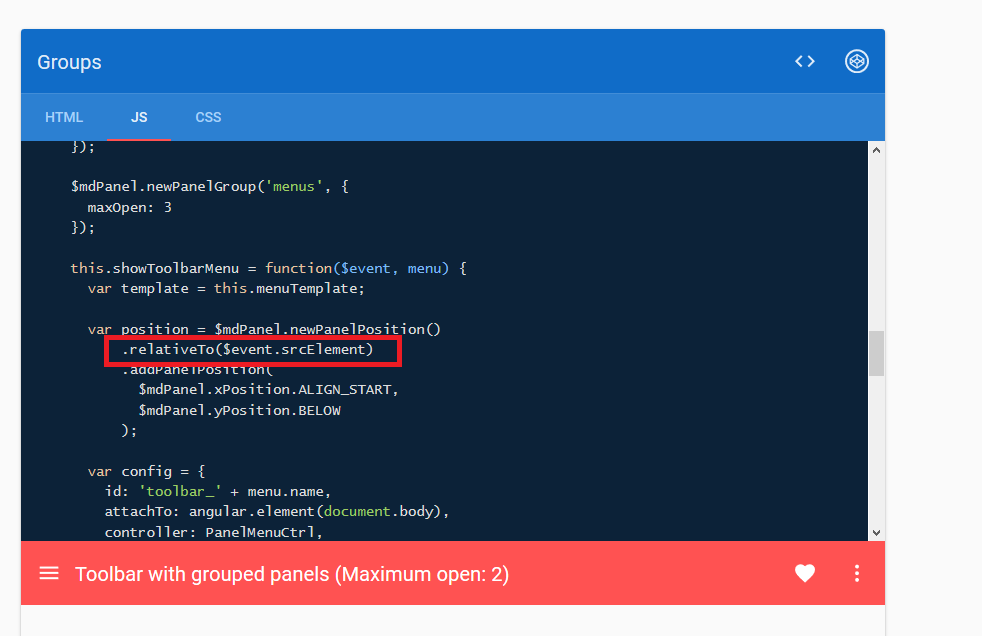
Task: Click the '.relativeTo($event.srcElement)' code line
Action: [248, 349]
